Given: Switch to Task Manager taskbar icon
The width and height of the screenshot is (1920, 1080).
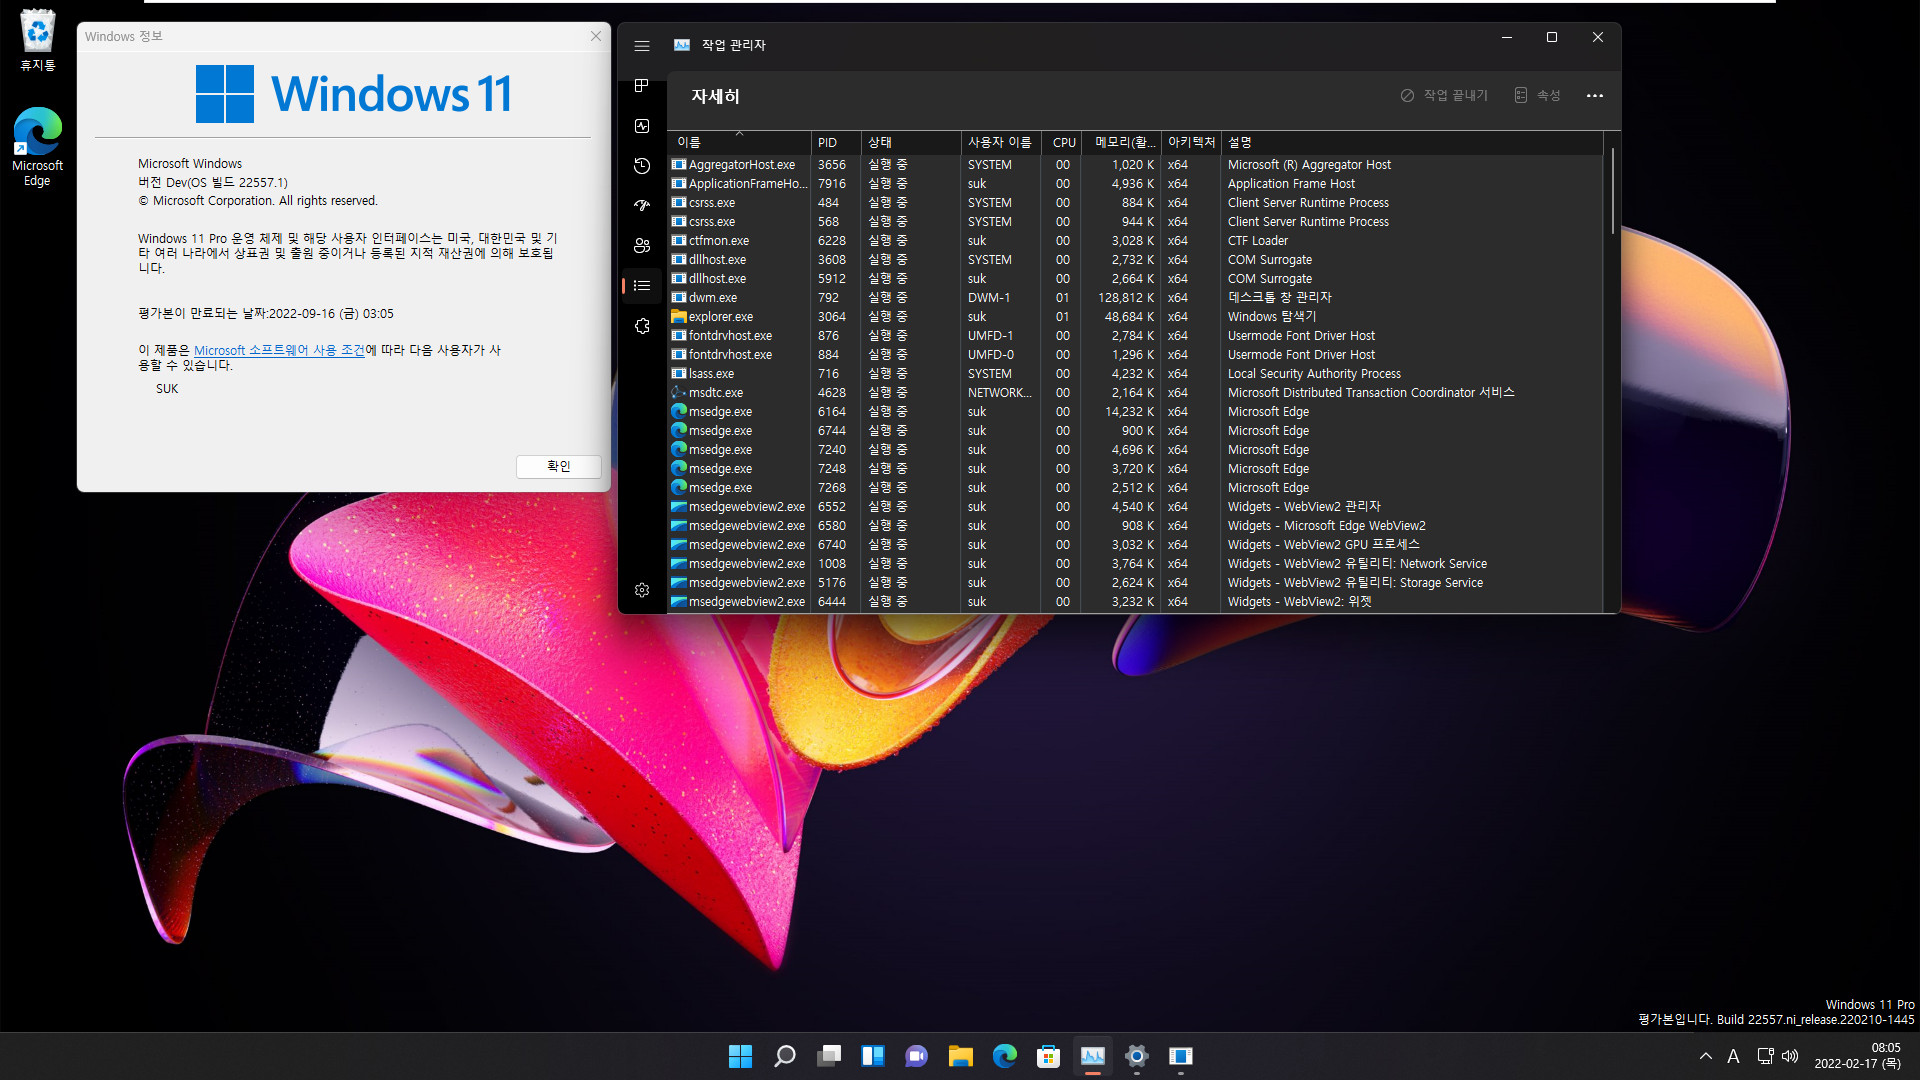Looking at the screenshot, I should pos(1093,1056).
